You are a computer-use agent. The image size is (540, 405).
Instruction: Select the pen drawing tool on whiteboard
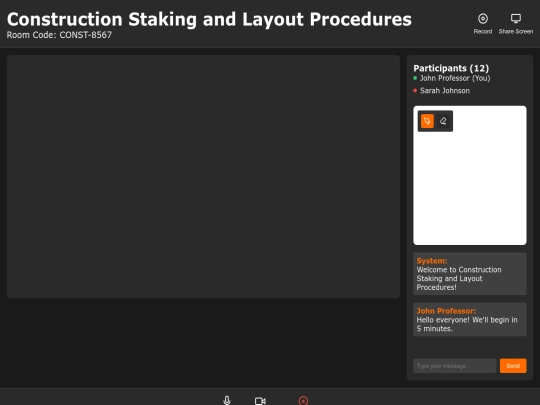click(x=427, y=121)
